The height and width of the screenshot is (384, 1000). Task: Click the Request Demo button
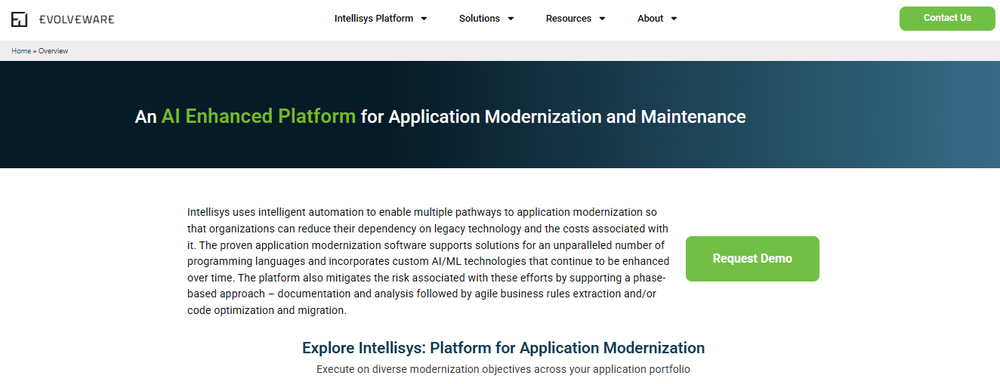pyautogui.click(x=753, y=258)
